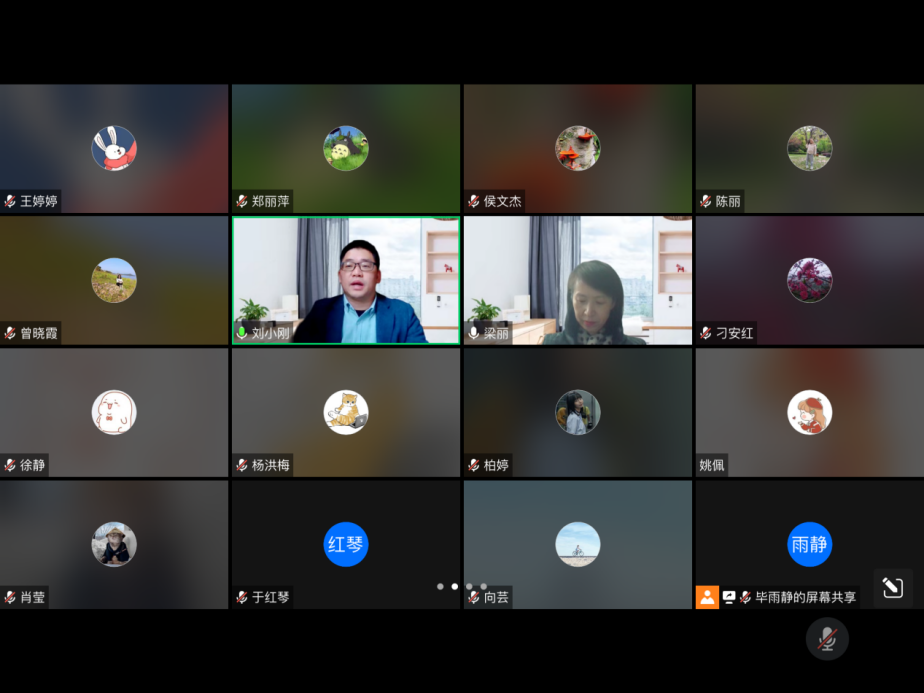Click 曾晓霞's hillside photo avatar
Image resolution: width=924 pixels, height=693 pixels.
(114, 280)
